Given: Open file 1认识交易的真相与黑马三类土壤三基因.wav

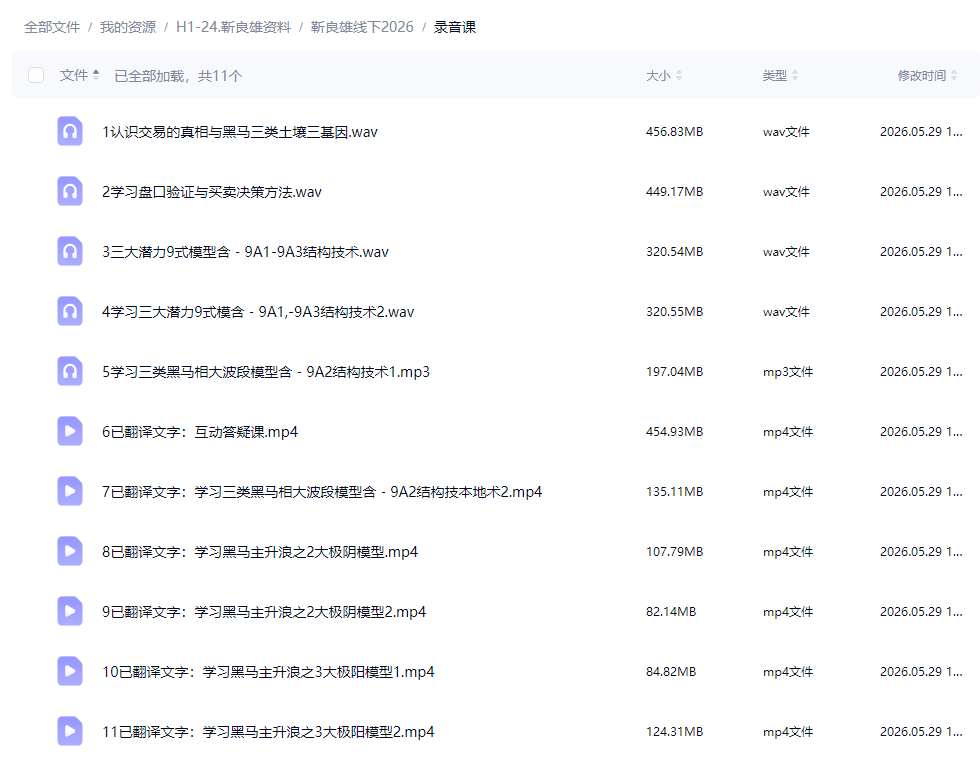Looking at the screenshot, I should [240, 132].
